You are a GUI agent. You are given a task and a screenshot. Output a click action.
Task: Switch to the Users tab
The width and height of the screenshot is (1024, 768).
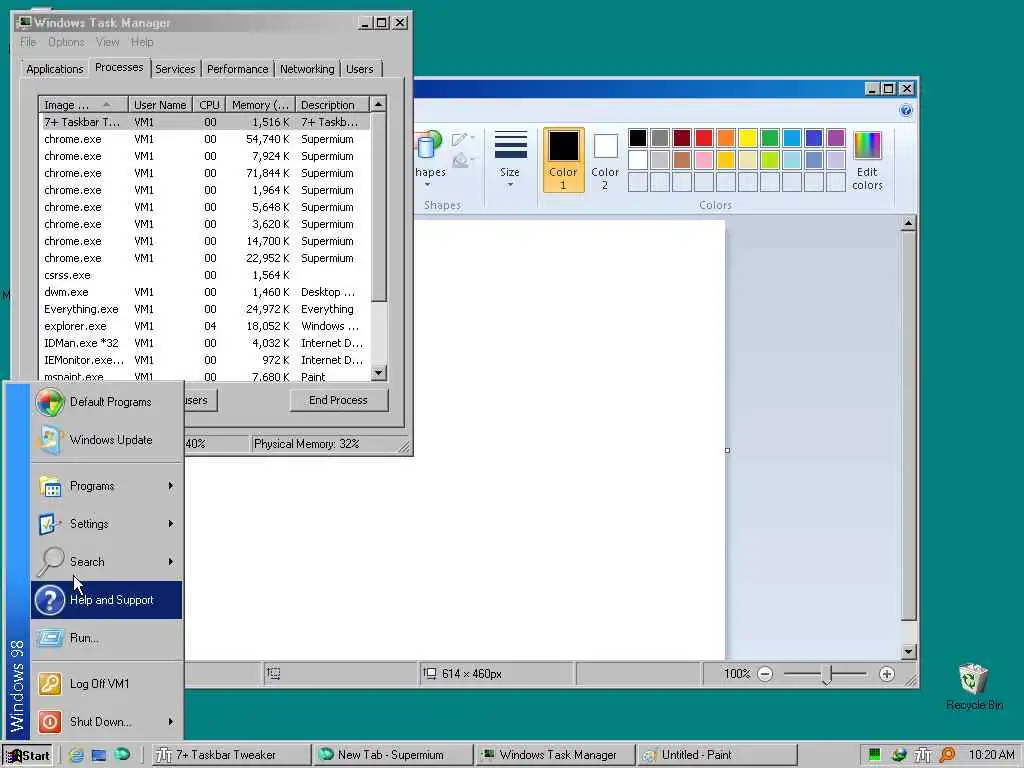click(x=360, y=69)
